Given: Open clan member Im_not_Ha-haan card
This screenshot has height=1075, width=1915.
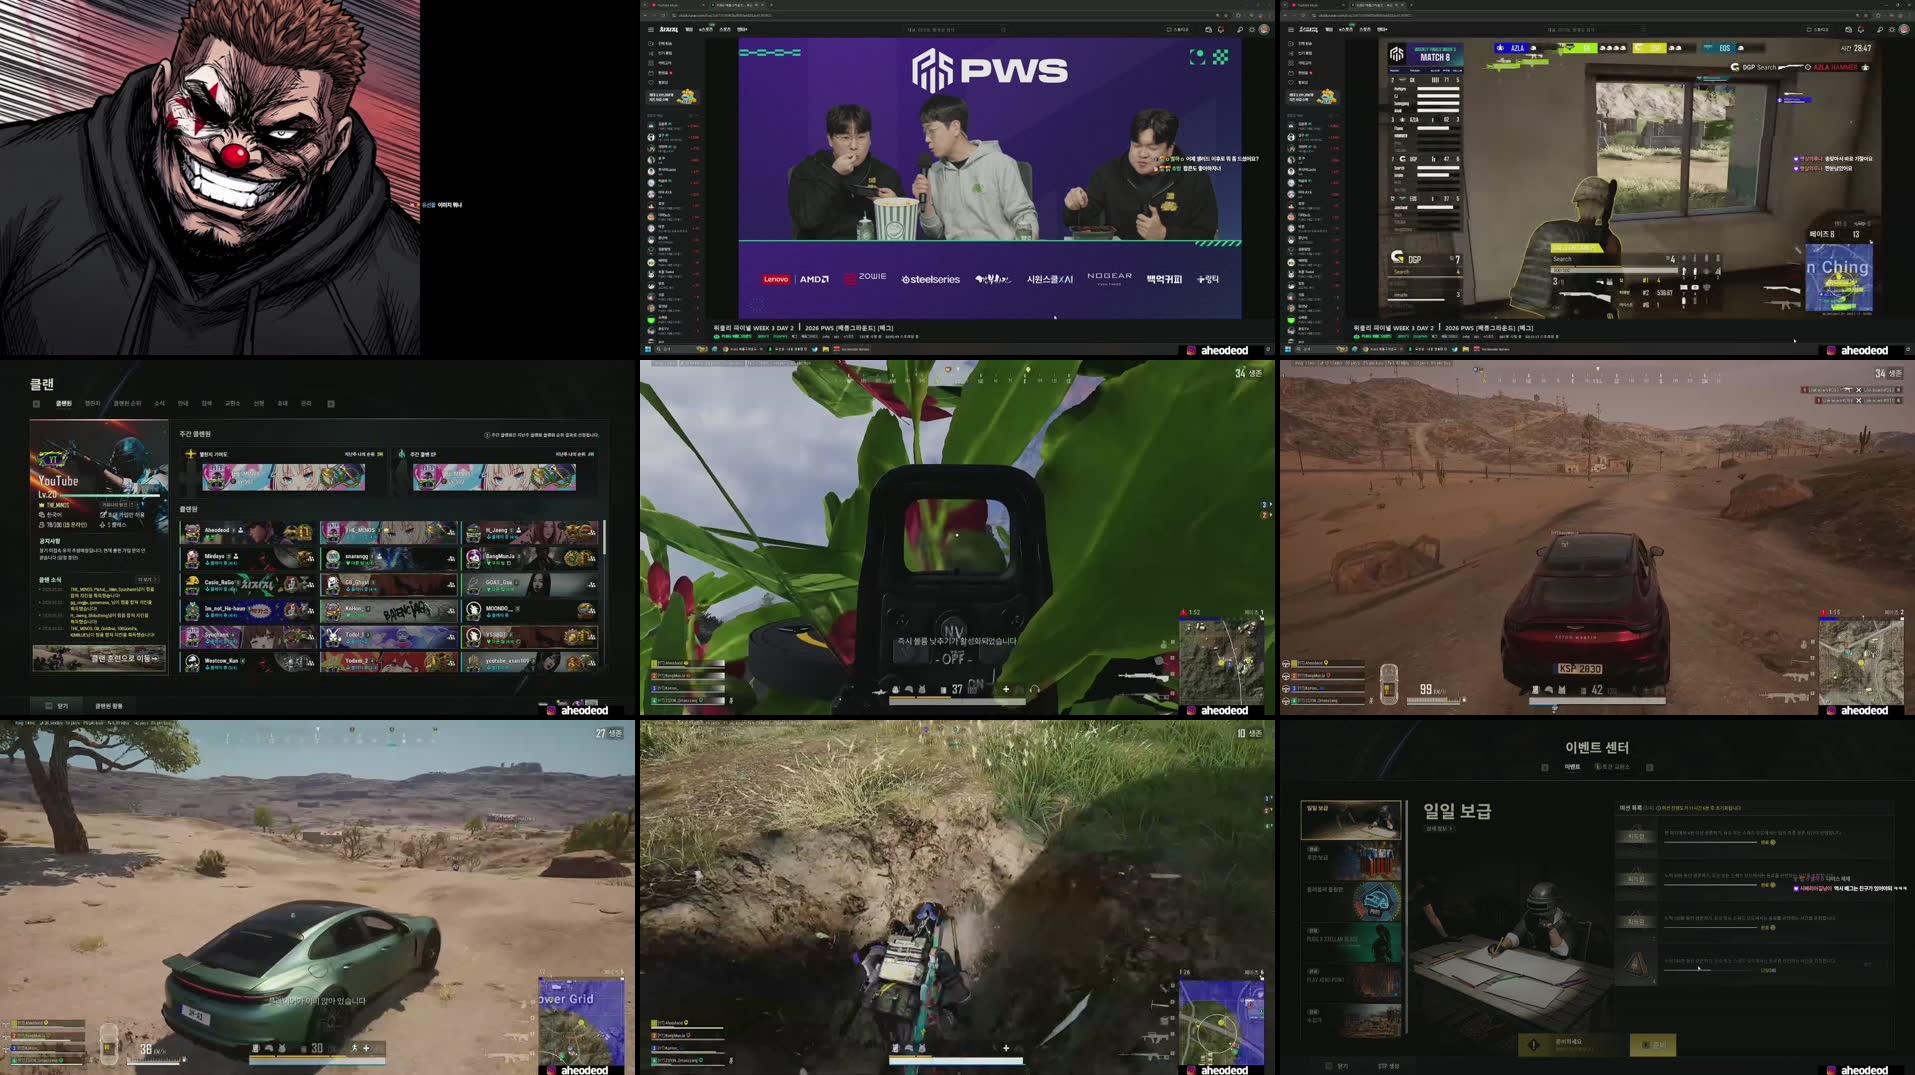Looking at the screenshot, I should [x=248, y=609].
